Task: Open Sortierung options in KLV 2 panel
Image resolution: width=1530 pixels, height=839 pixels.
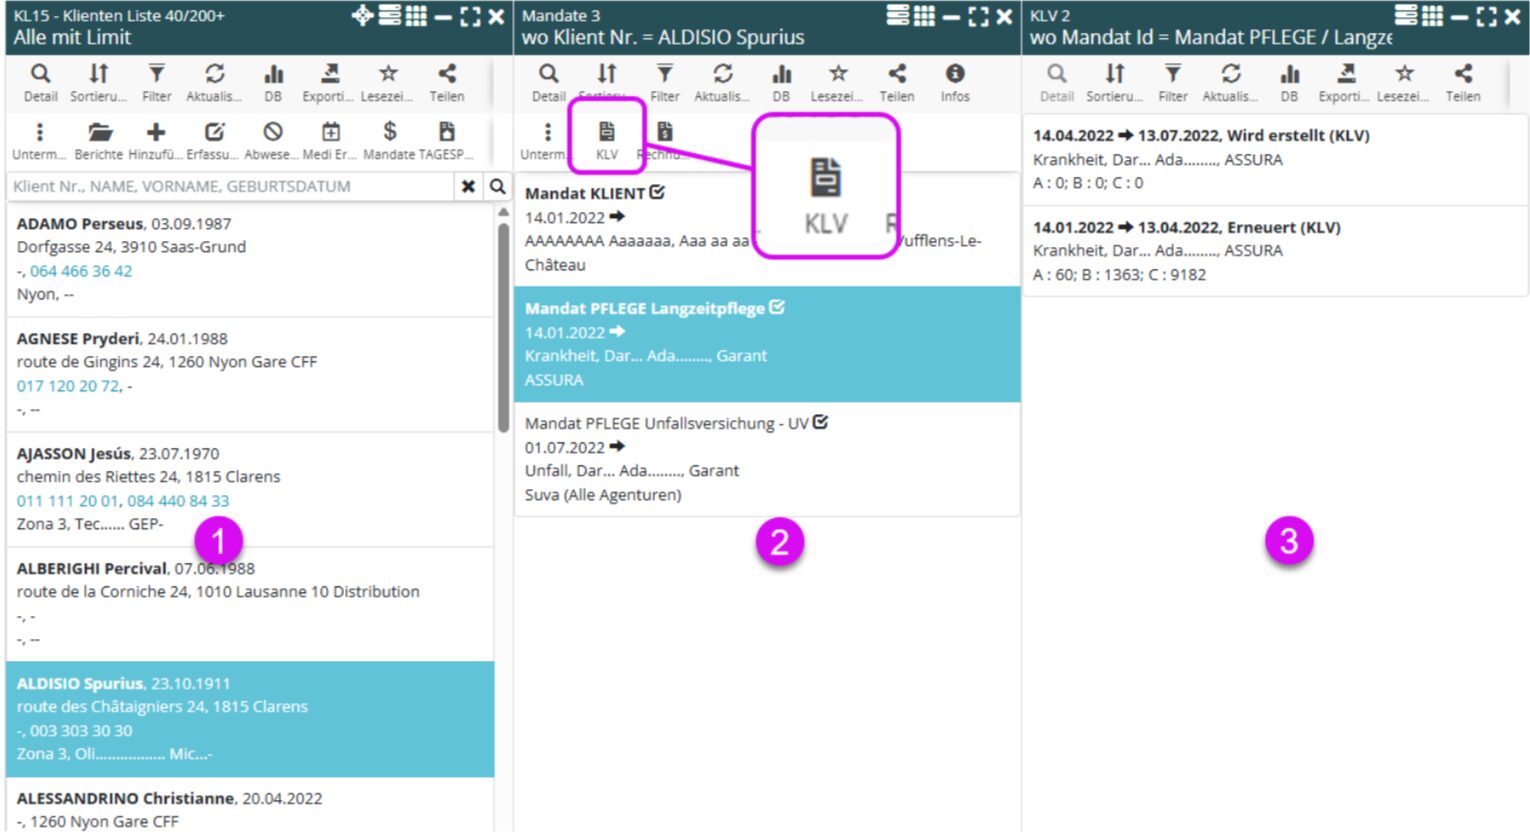Action: [1114, 81]
